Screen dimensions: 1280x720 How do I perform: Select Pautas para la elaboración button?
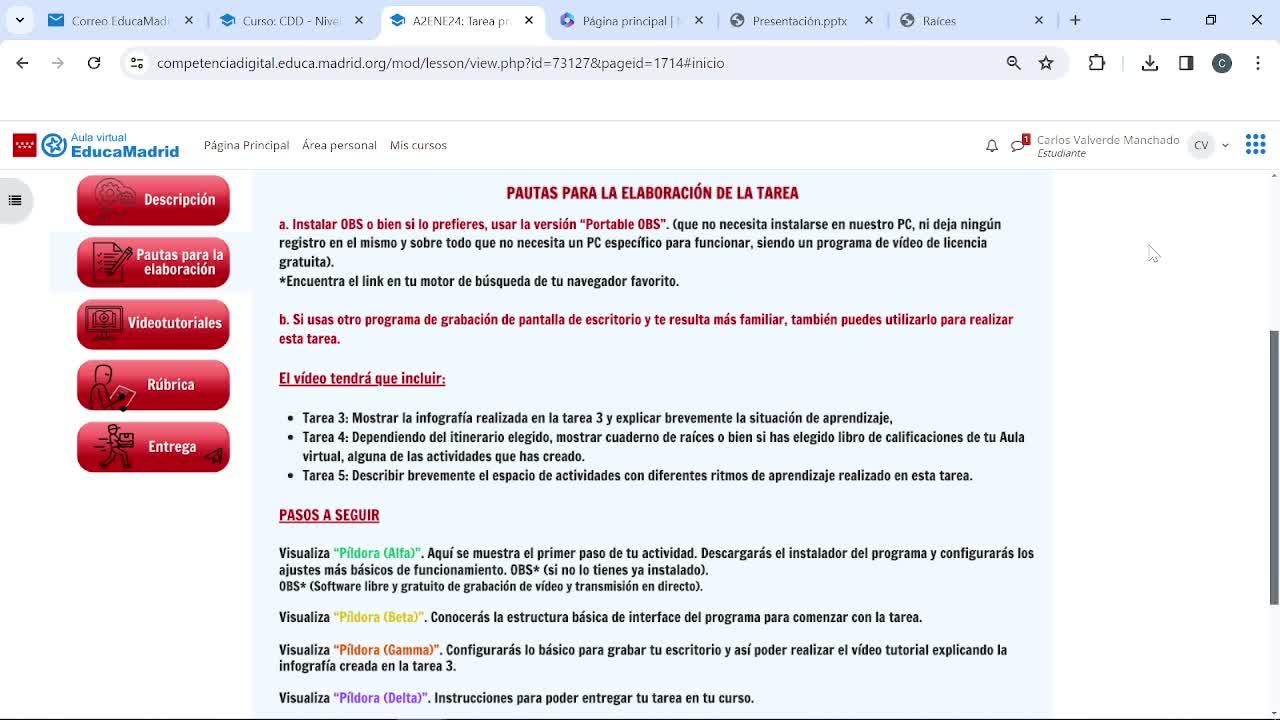[153, 262]
